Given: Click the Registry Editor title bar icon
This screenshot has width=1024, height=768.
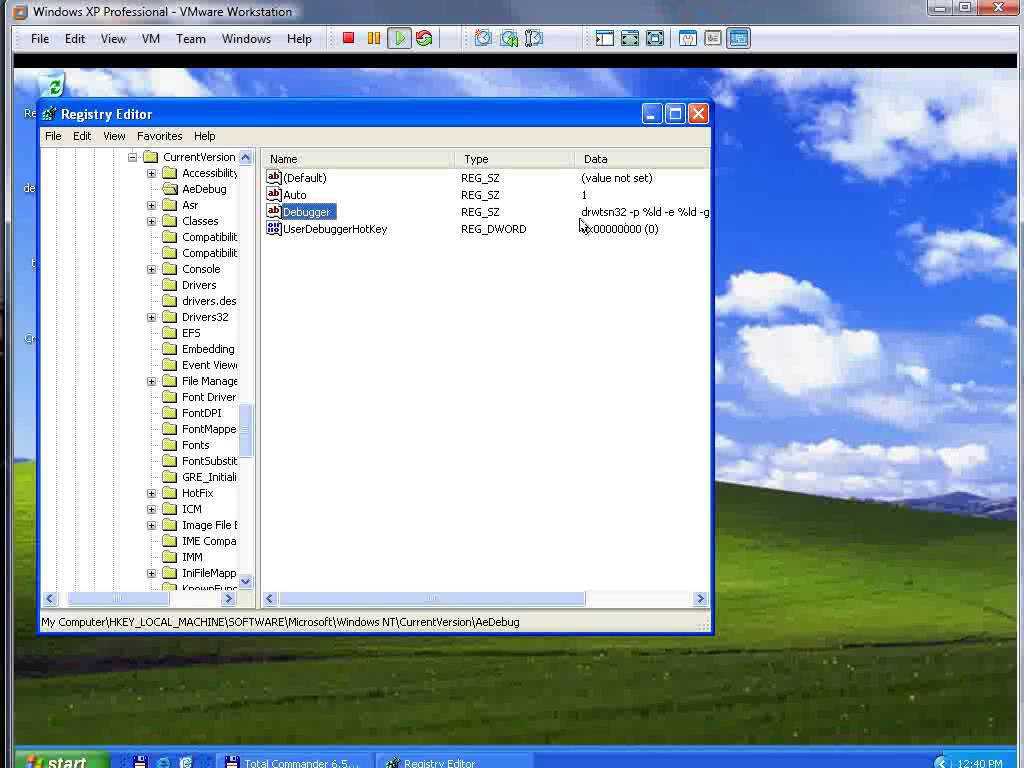Looking at the screenshot, I should [49, 114].
